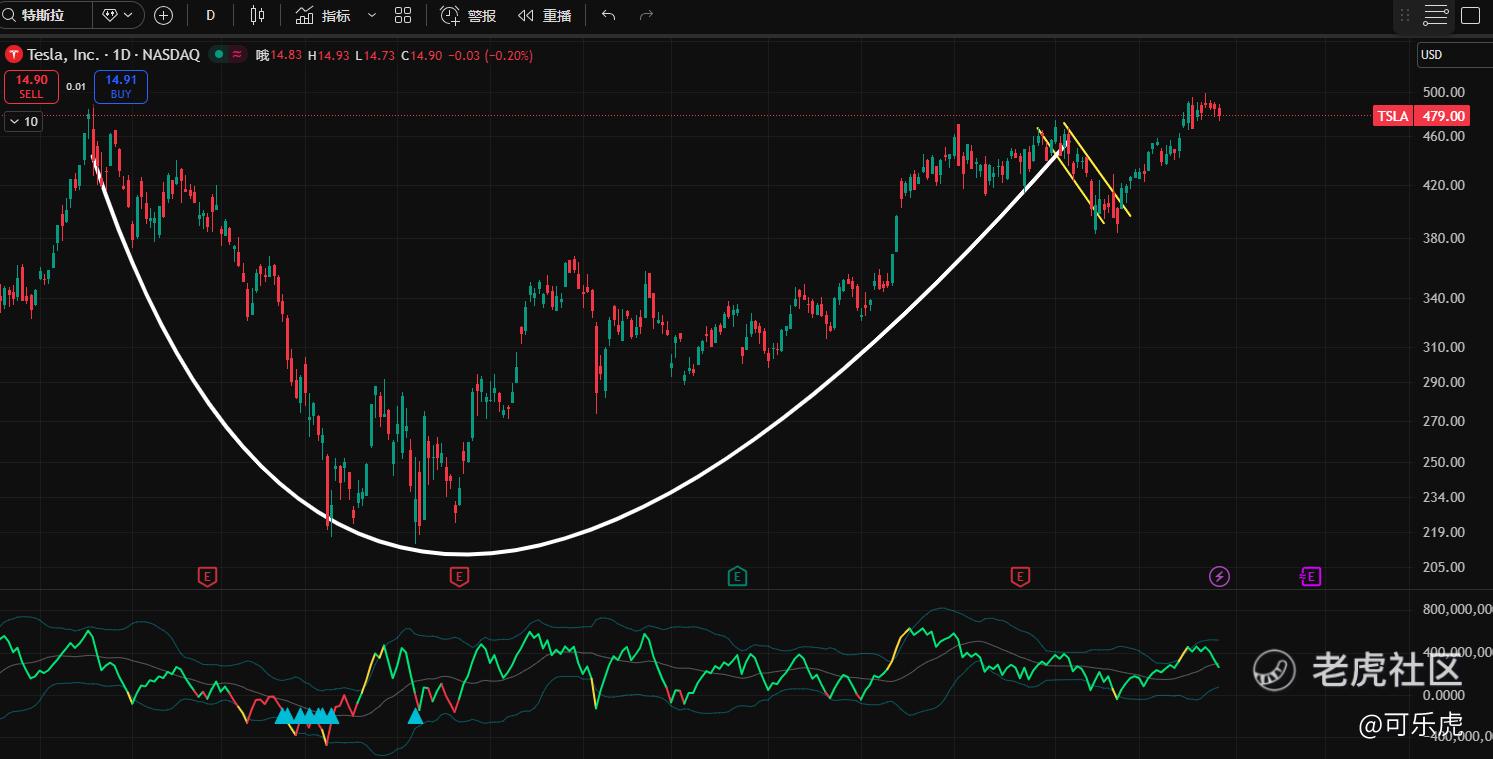This screenshot has height=759, width=1493.
Task: Click the 14.90 SELL button
Action: tap(31, 87)
